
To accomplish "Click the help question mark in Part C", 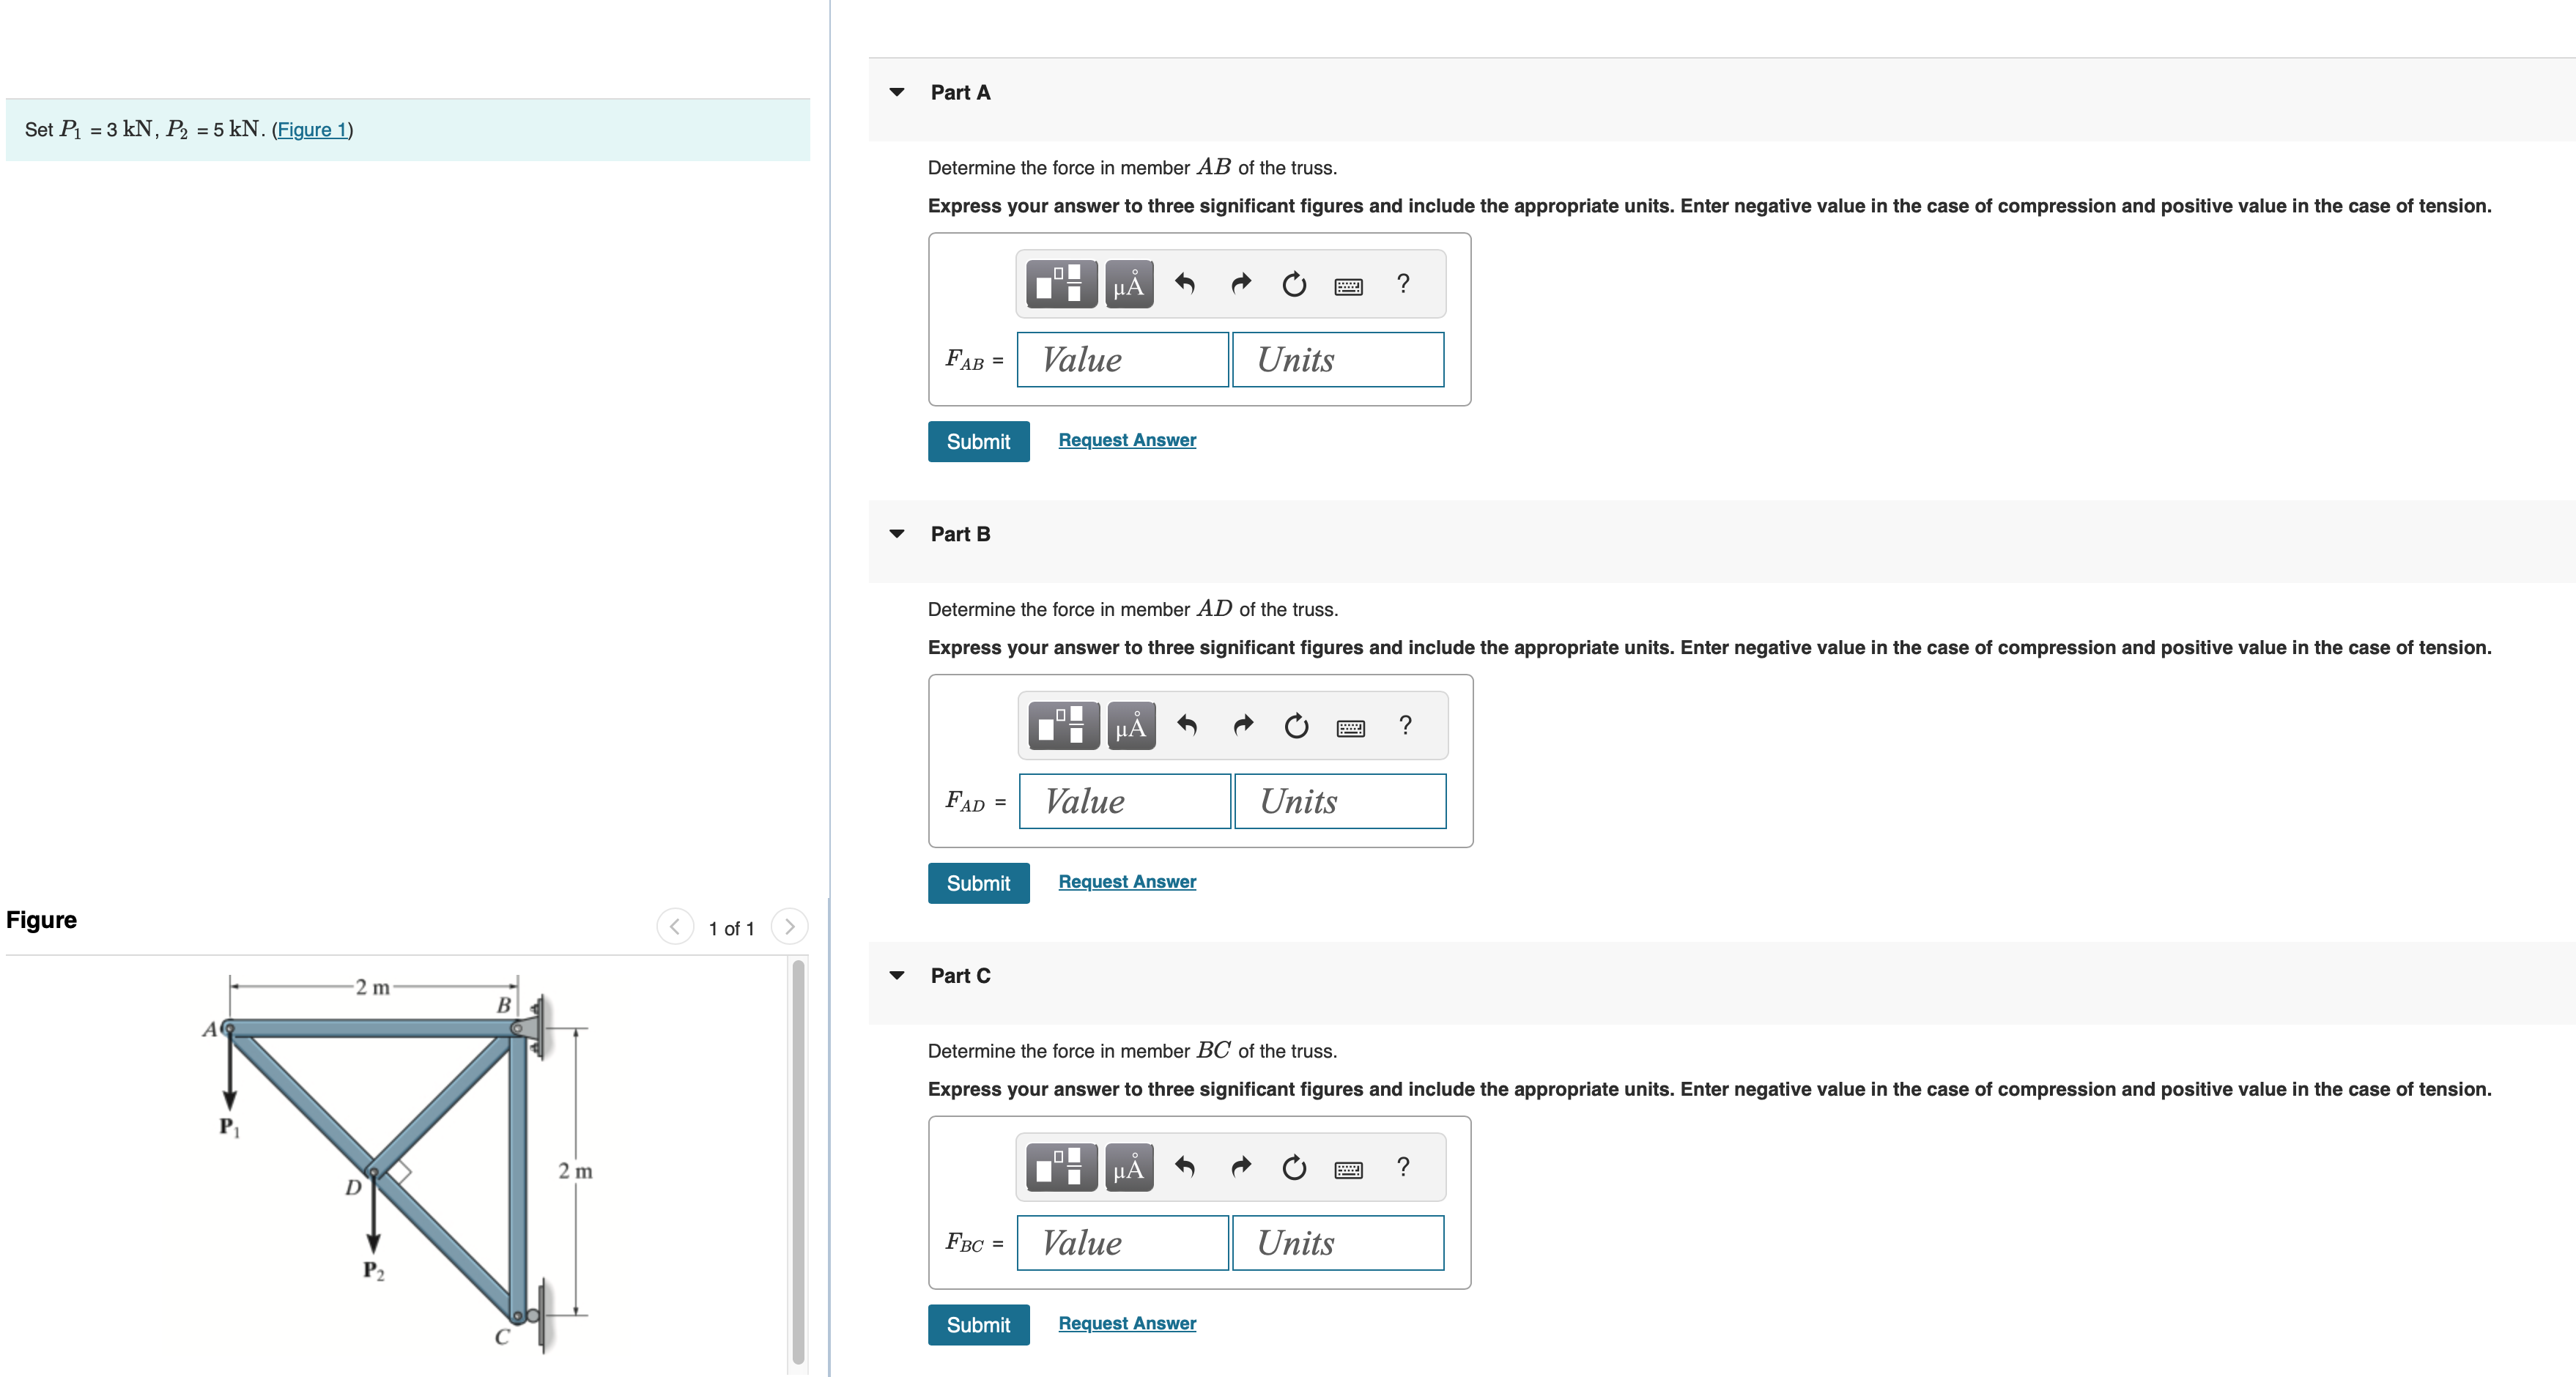I will click(x=1403, y=1167).
